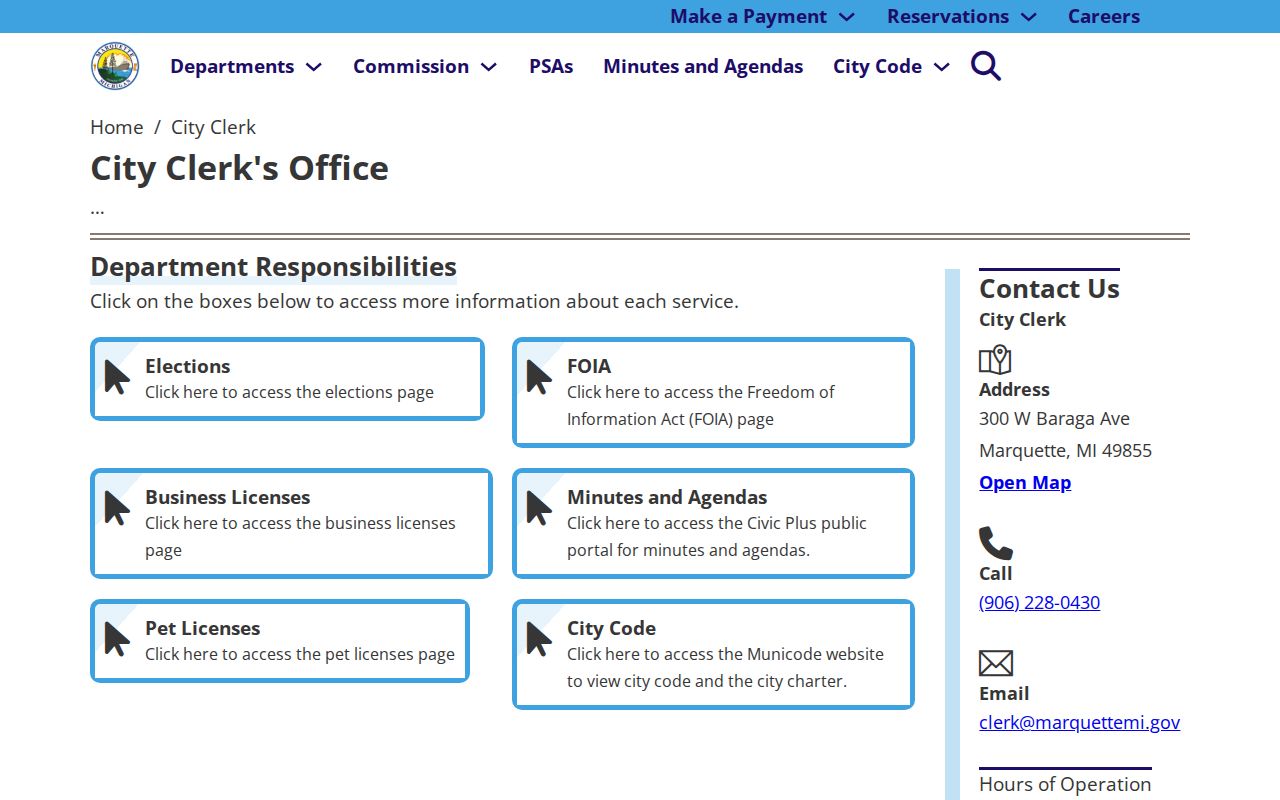
Task: Open PSAs in the navigation bar
Action: click(x=551, y=66)
